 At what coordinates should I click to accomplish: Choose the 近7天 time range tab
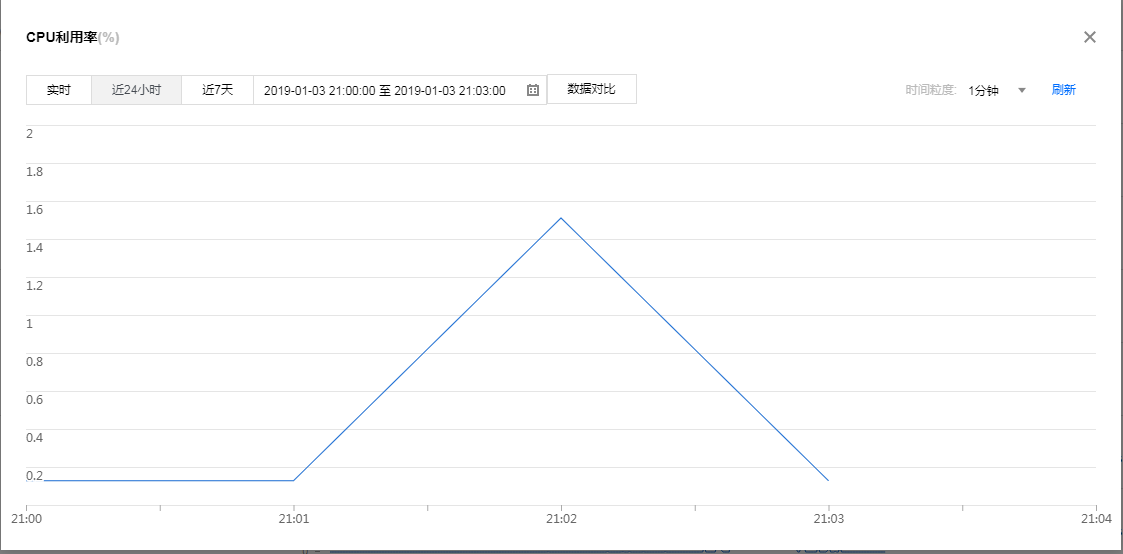coord(217,90)
